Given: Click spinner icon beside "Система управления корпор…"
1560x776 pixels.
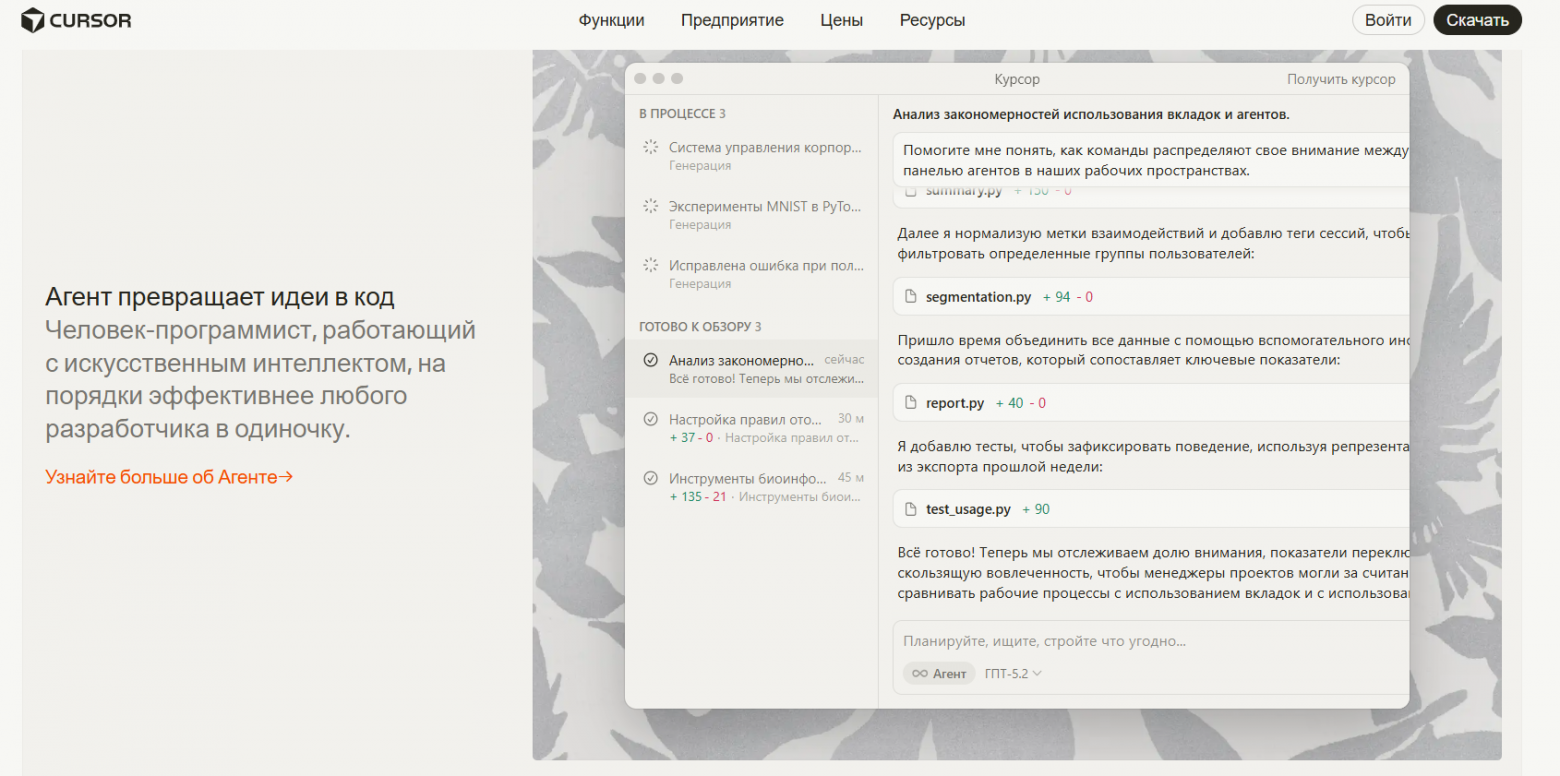Looking at the screenshot, I should (x=650, y=148).
